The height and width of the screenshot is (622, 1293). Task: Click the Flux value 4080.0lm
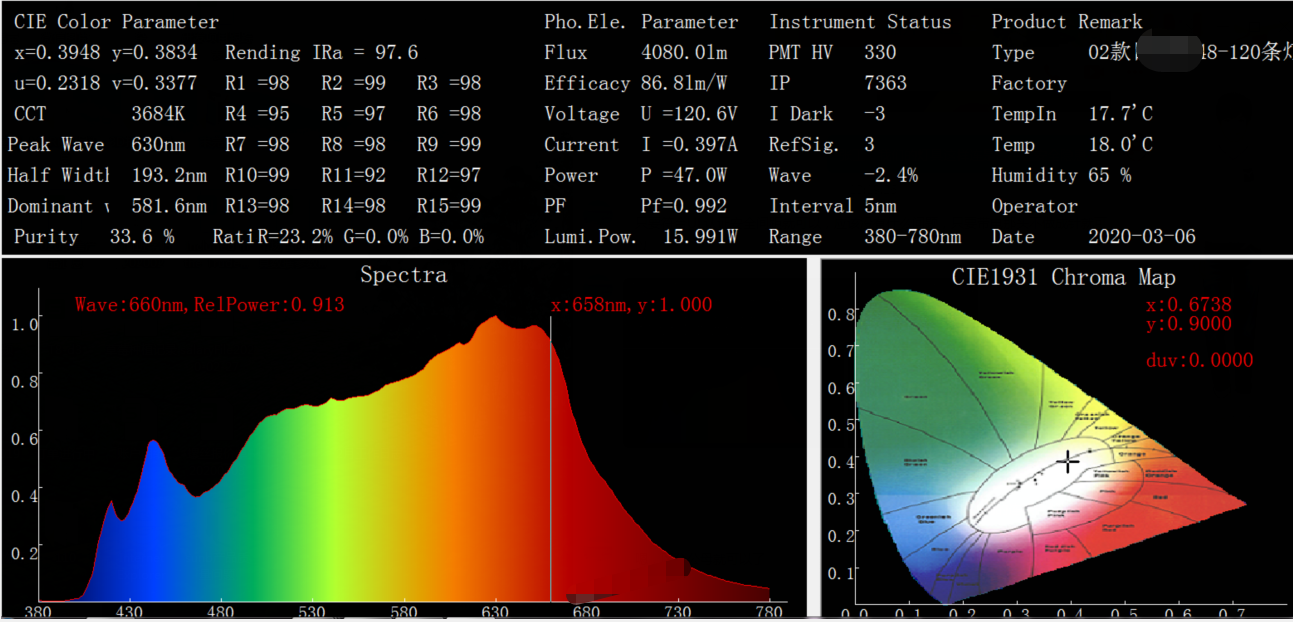pyautogui.click(x=684, y=52)
